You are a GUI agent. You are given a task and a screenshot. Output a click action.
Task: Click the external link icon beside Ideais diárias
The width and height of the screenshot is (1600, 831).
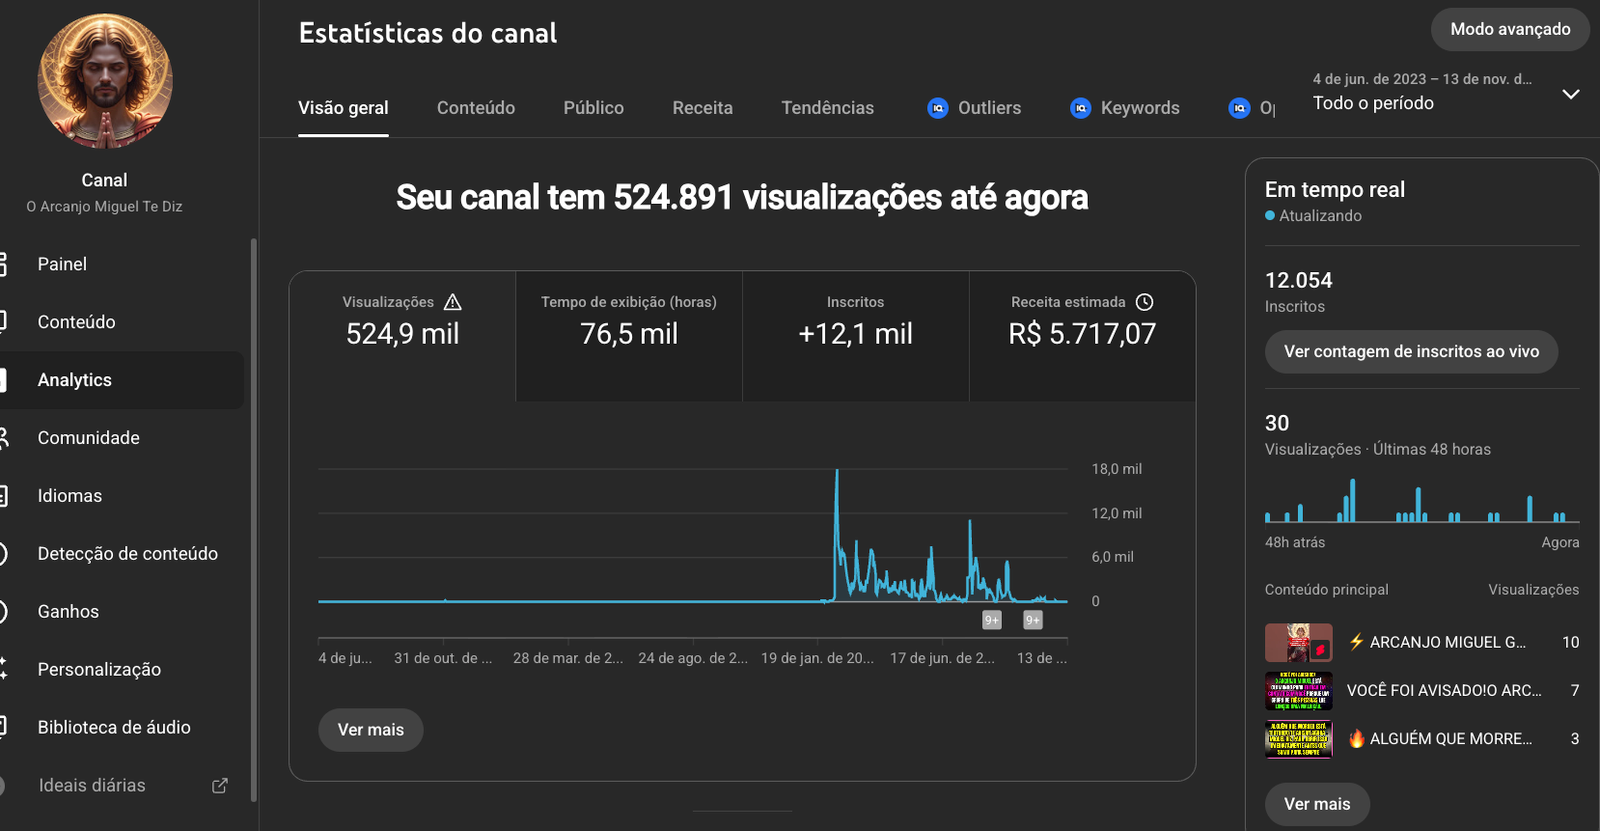[220, 786]
